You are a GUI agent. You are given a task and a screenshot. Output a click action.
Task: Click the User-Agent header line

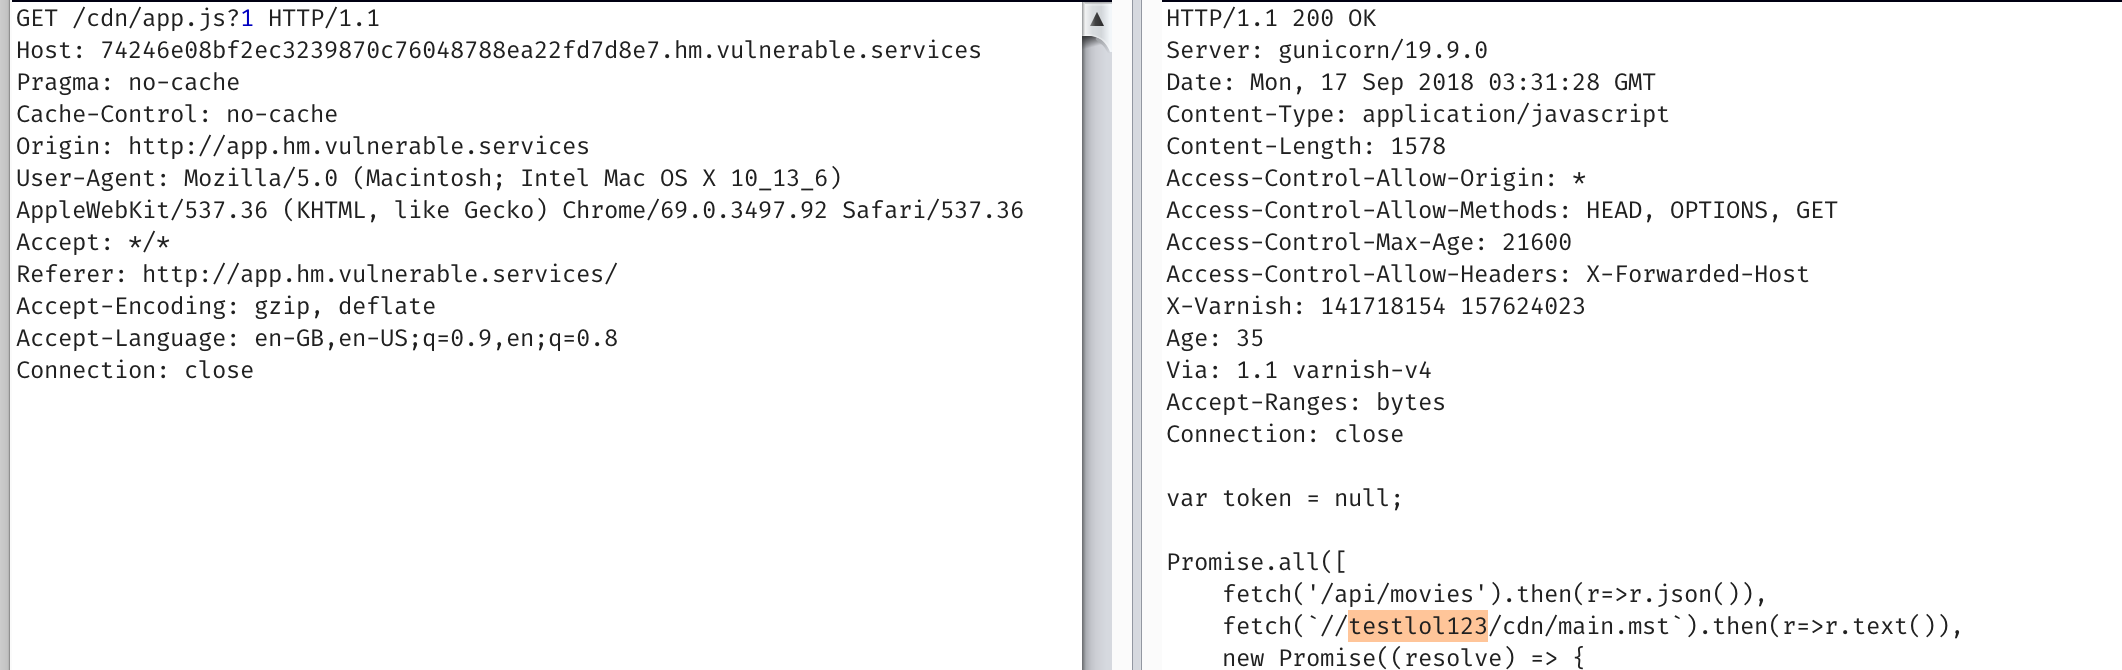[428, 179]
